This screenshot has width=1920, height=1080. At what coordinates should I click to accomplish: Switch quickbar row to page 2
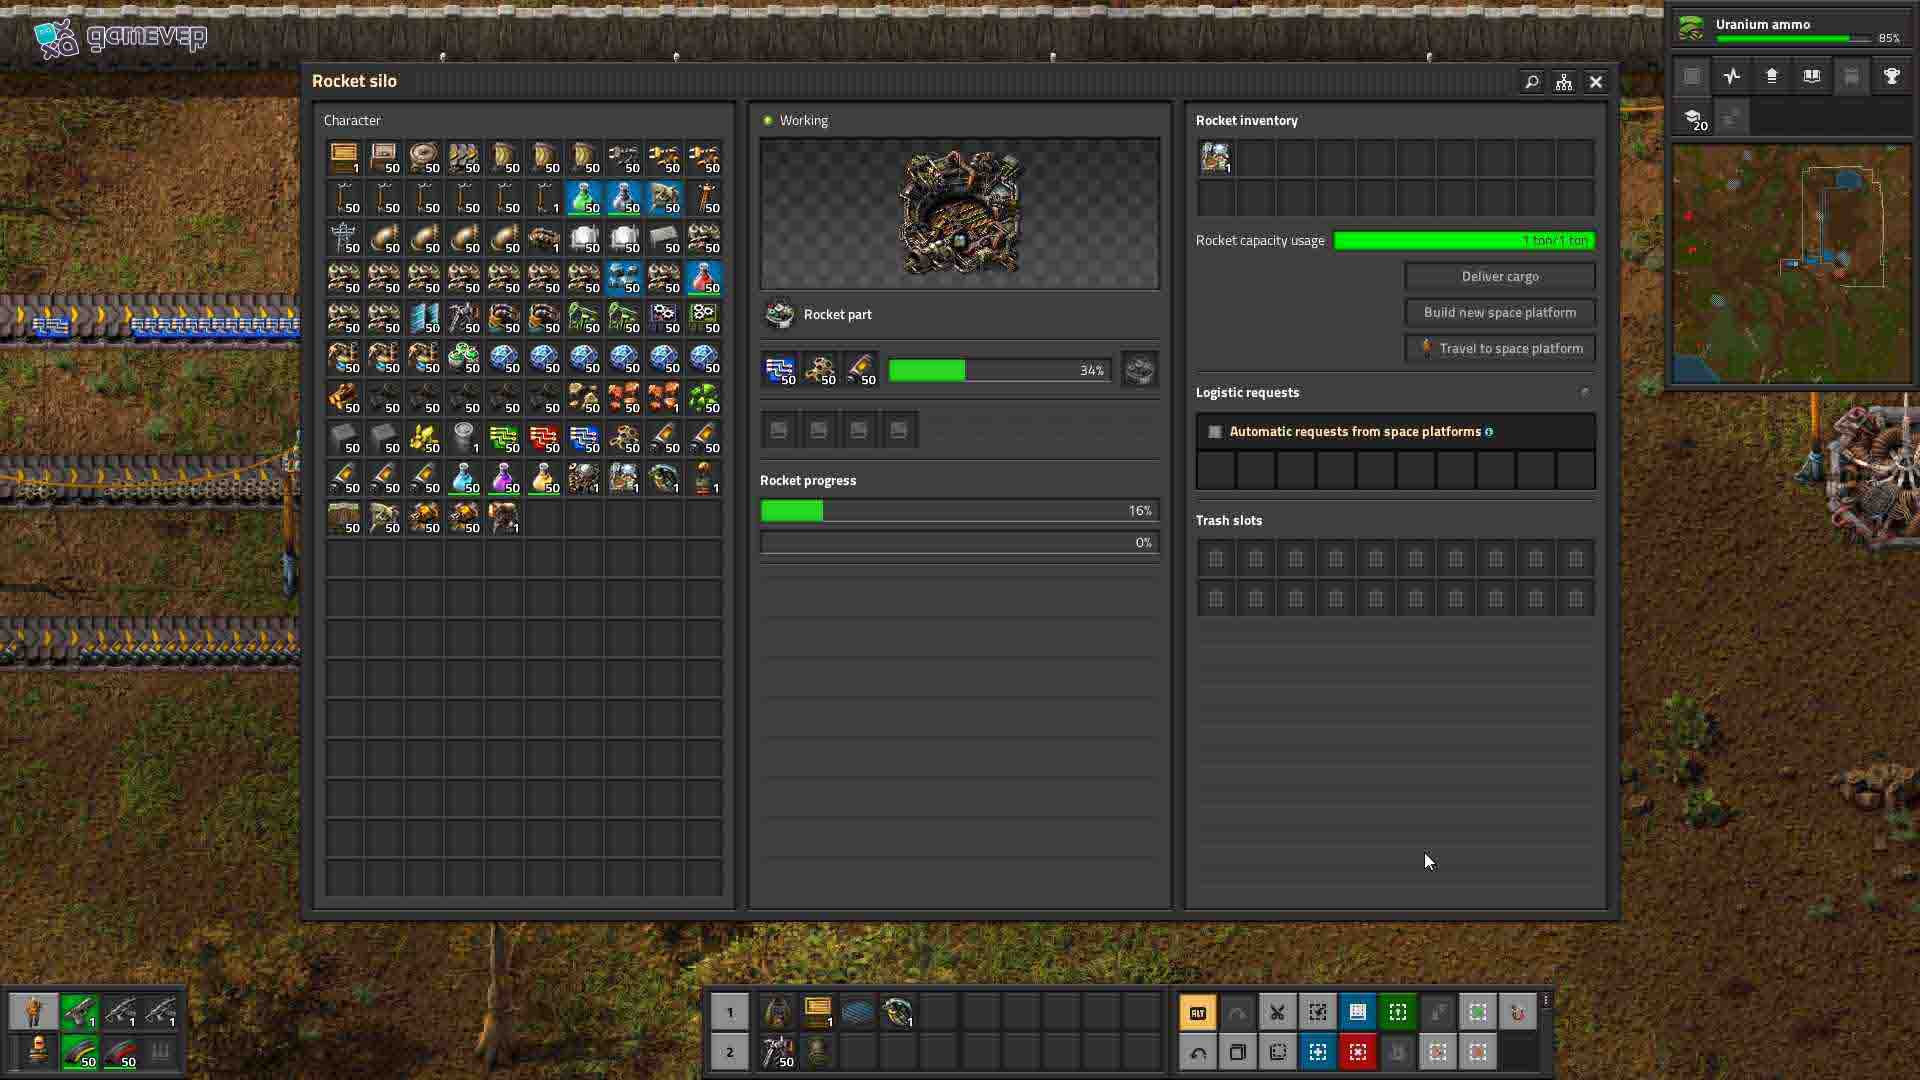coord(730,1053)
